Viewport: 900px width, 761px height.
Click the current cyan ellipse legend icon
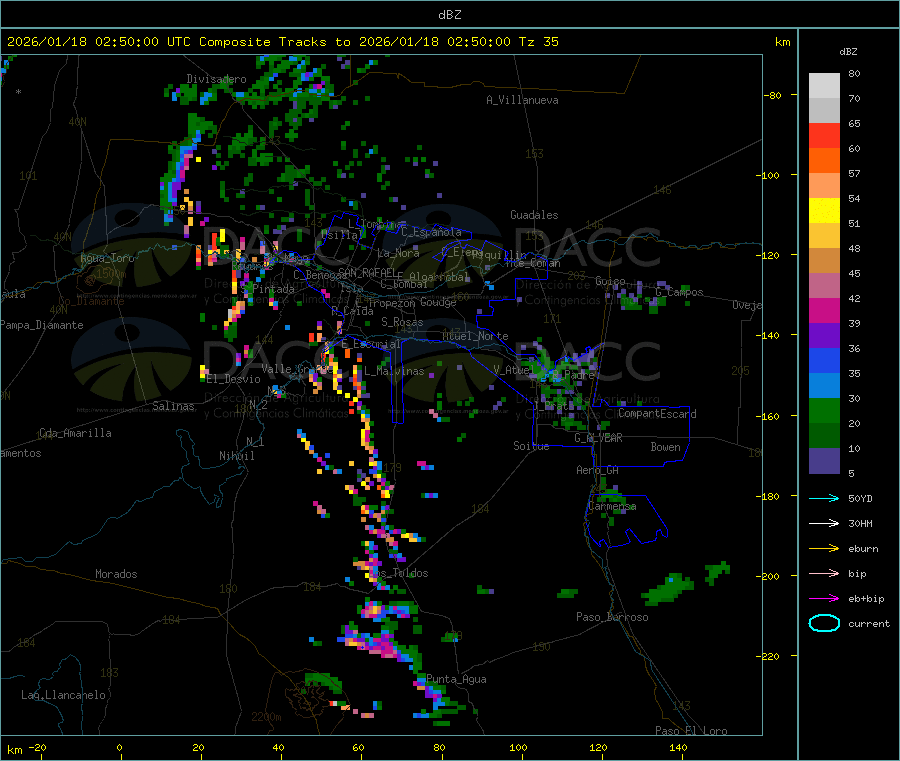[824, 623]
